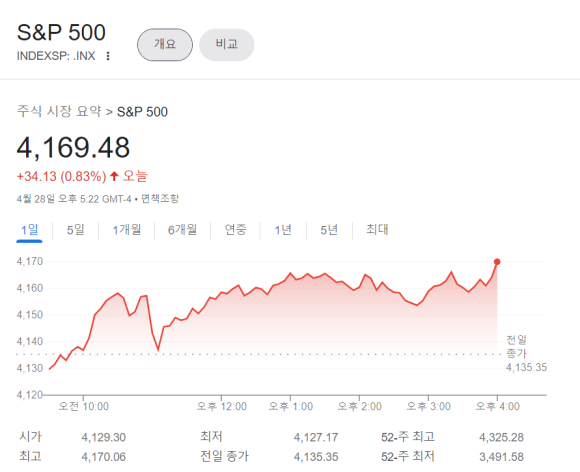Switch to the 6개월 chart tab
This screenshot has width=580, height=472.
182,230
